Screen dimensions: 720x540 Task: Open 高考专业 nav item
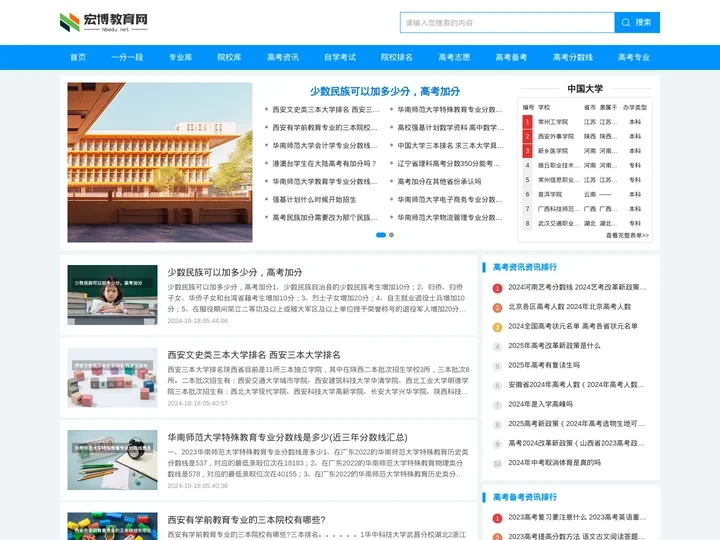[634, 57]
